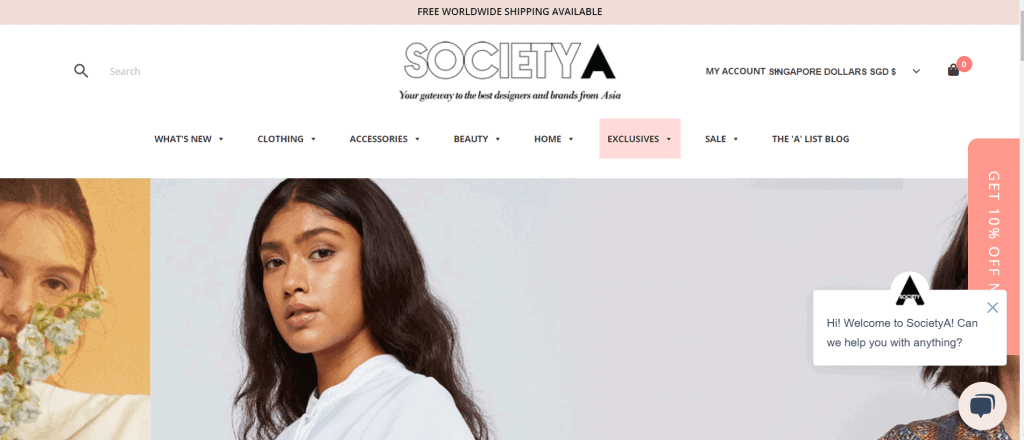Open the chat bubble launcher icon

pos(982,405)
